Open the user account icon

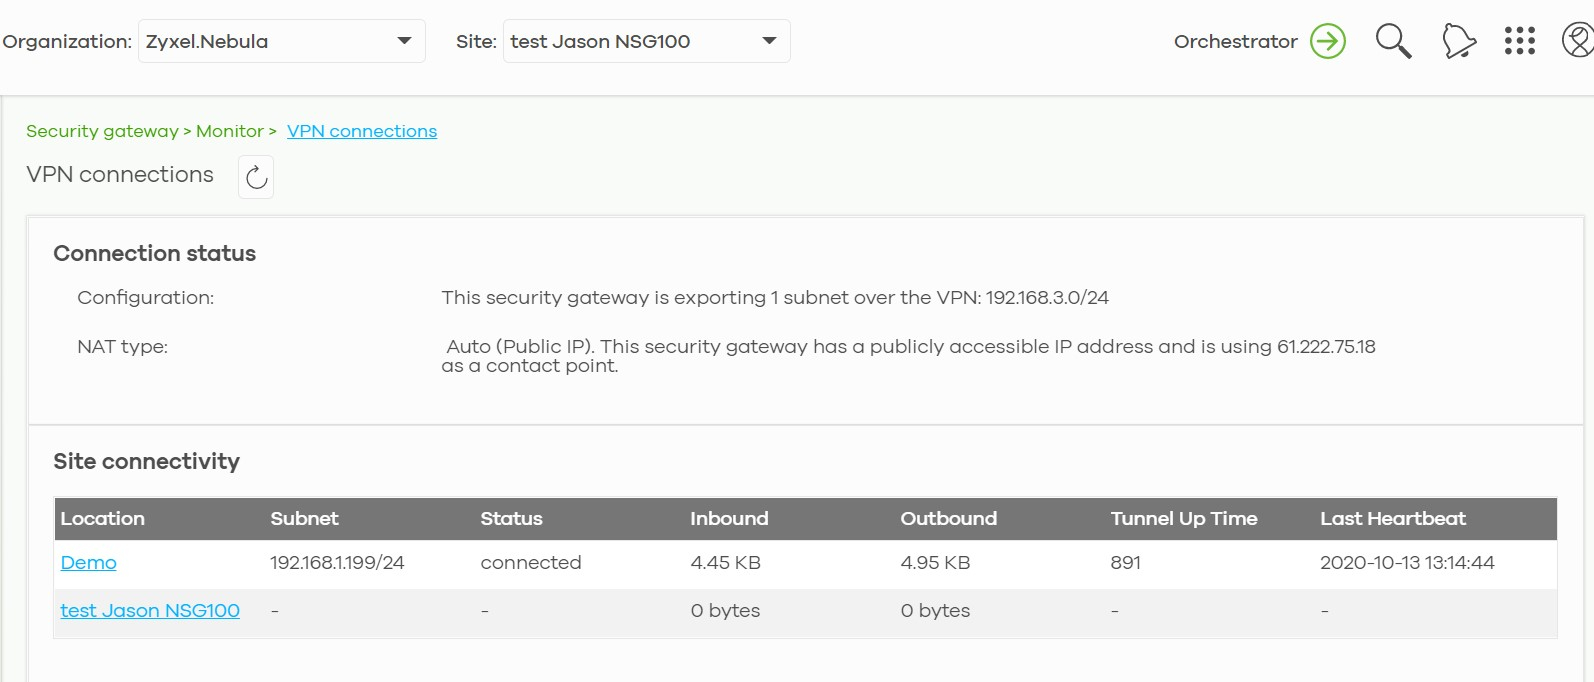coord(1577,41)
